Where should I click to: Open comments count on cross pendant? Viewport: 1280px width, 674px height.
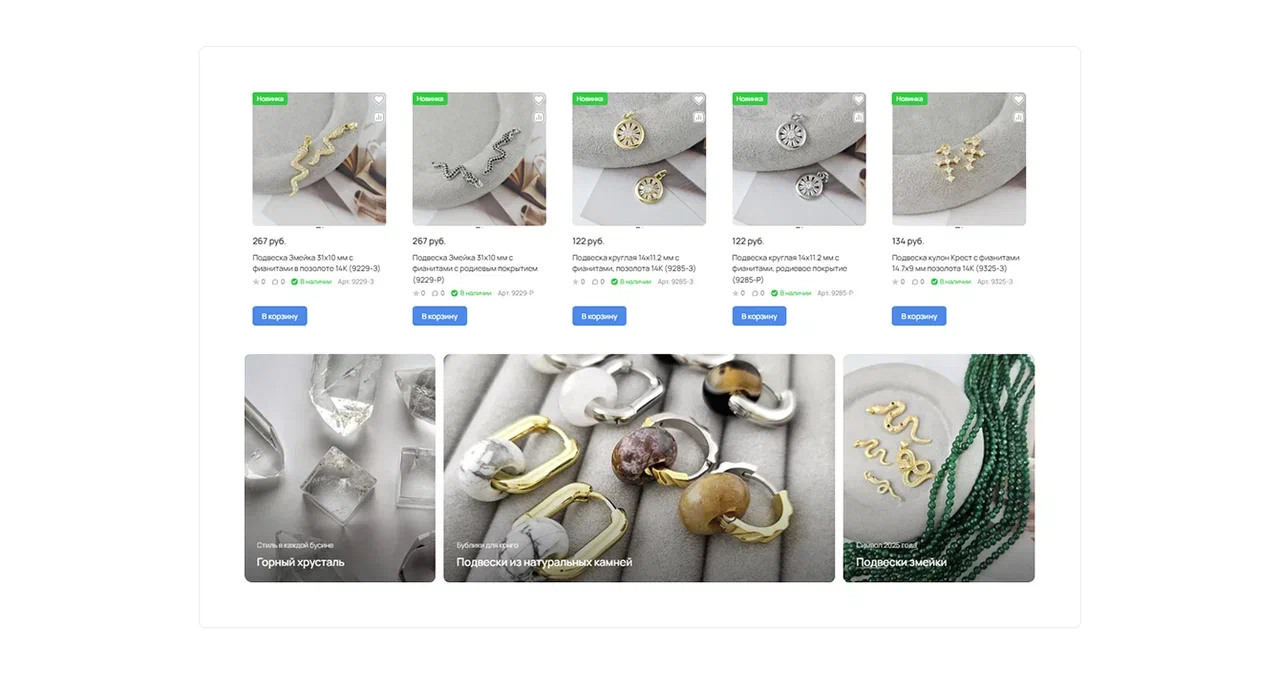click(918, 282)
